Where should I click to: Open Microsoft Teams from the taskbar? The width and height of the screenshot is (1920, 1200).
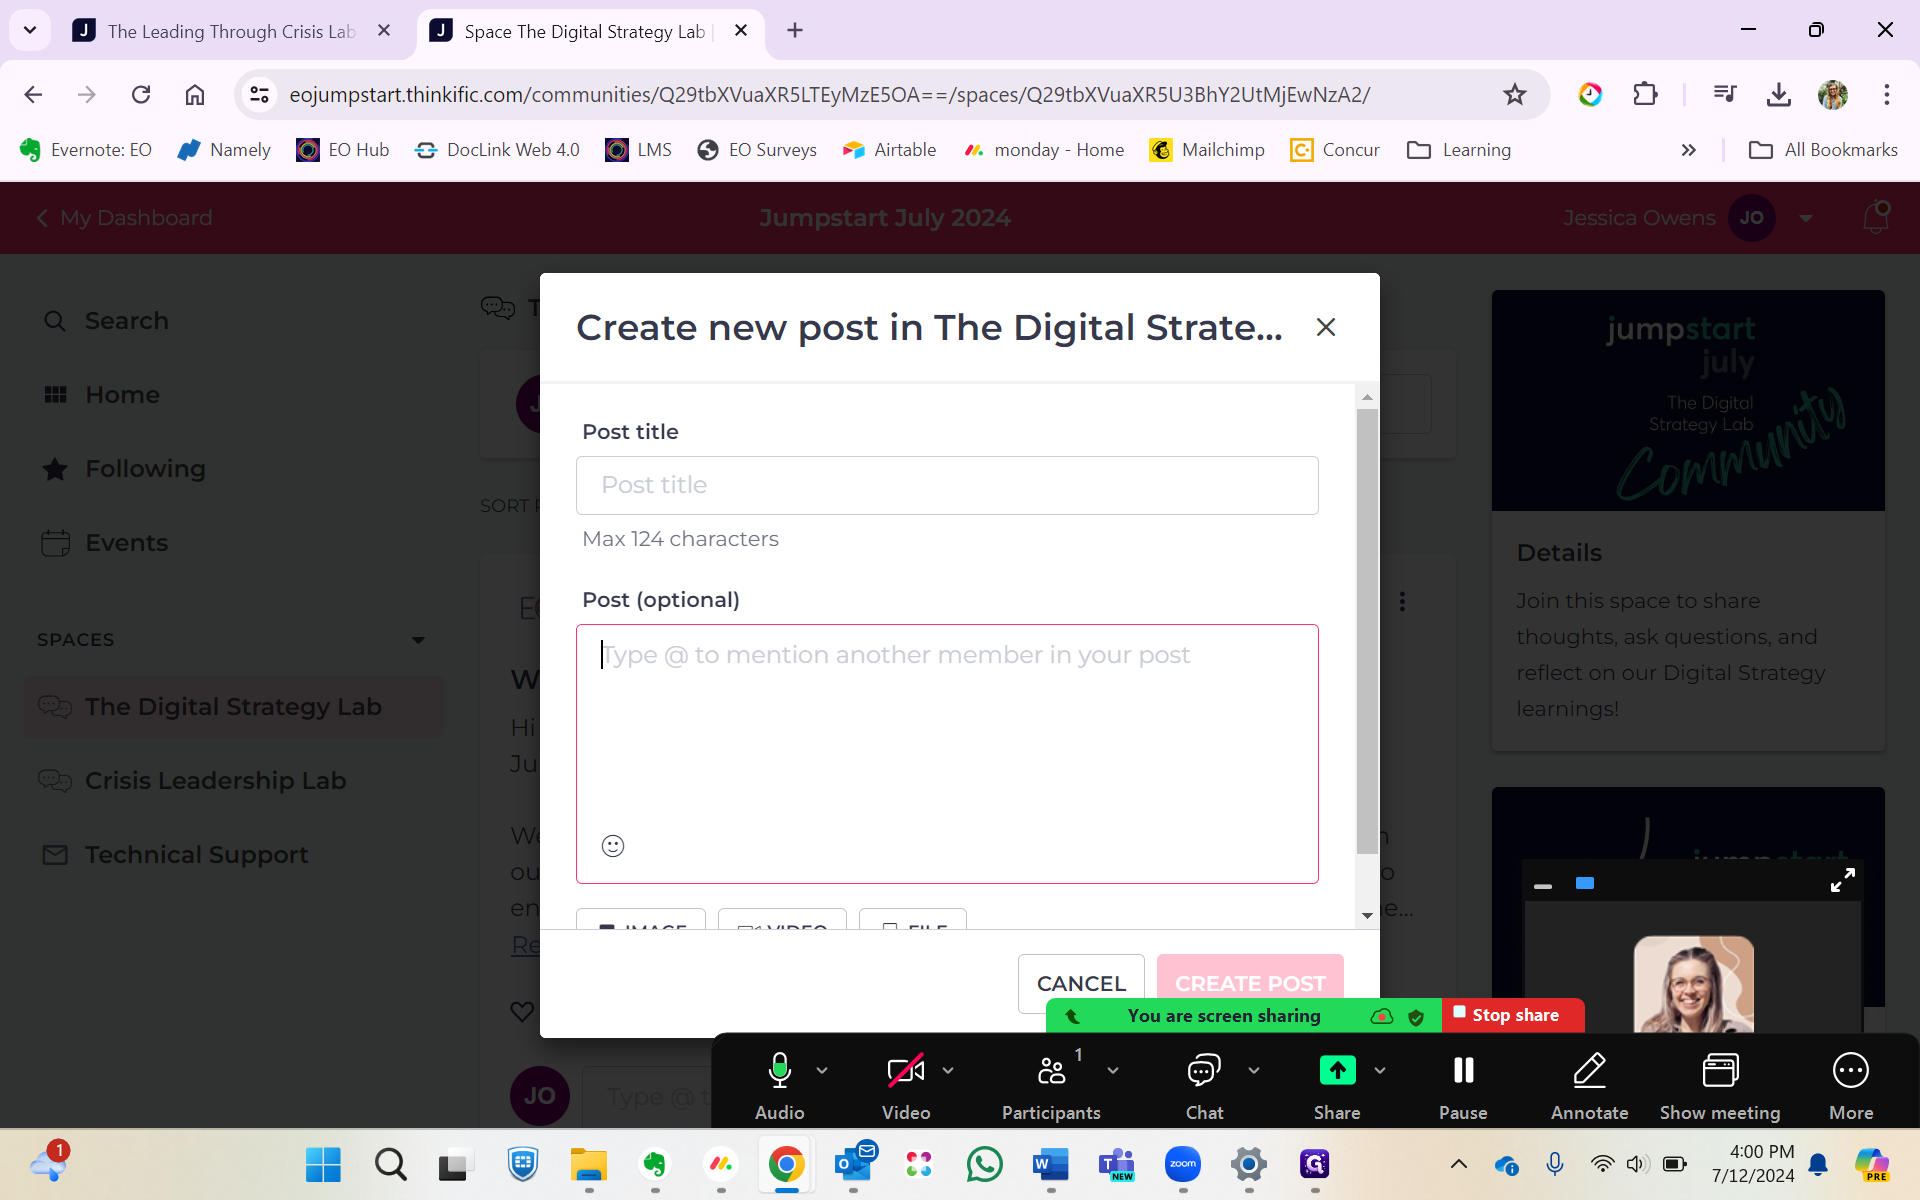coord(1117,1164)
